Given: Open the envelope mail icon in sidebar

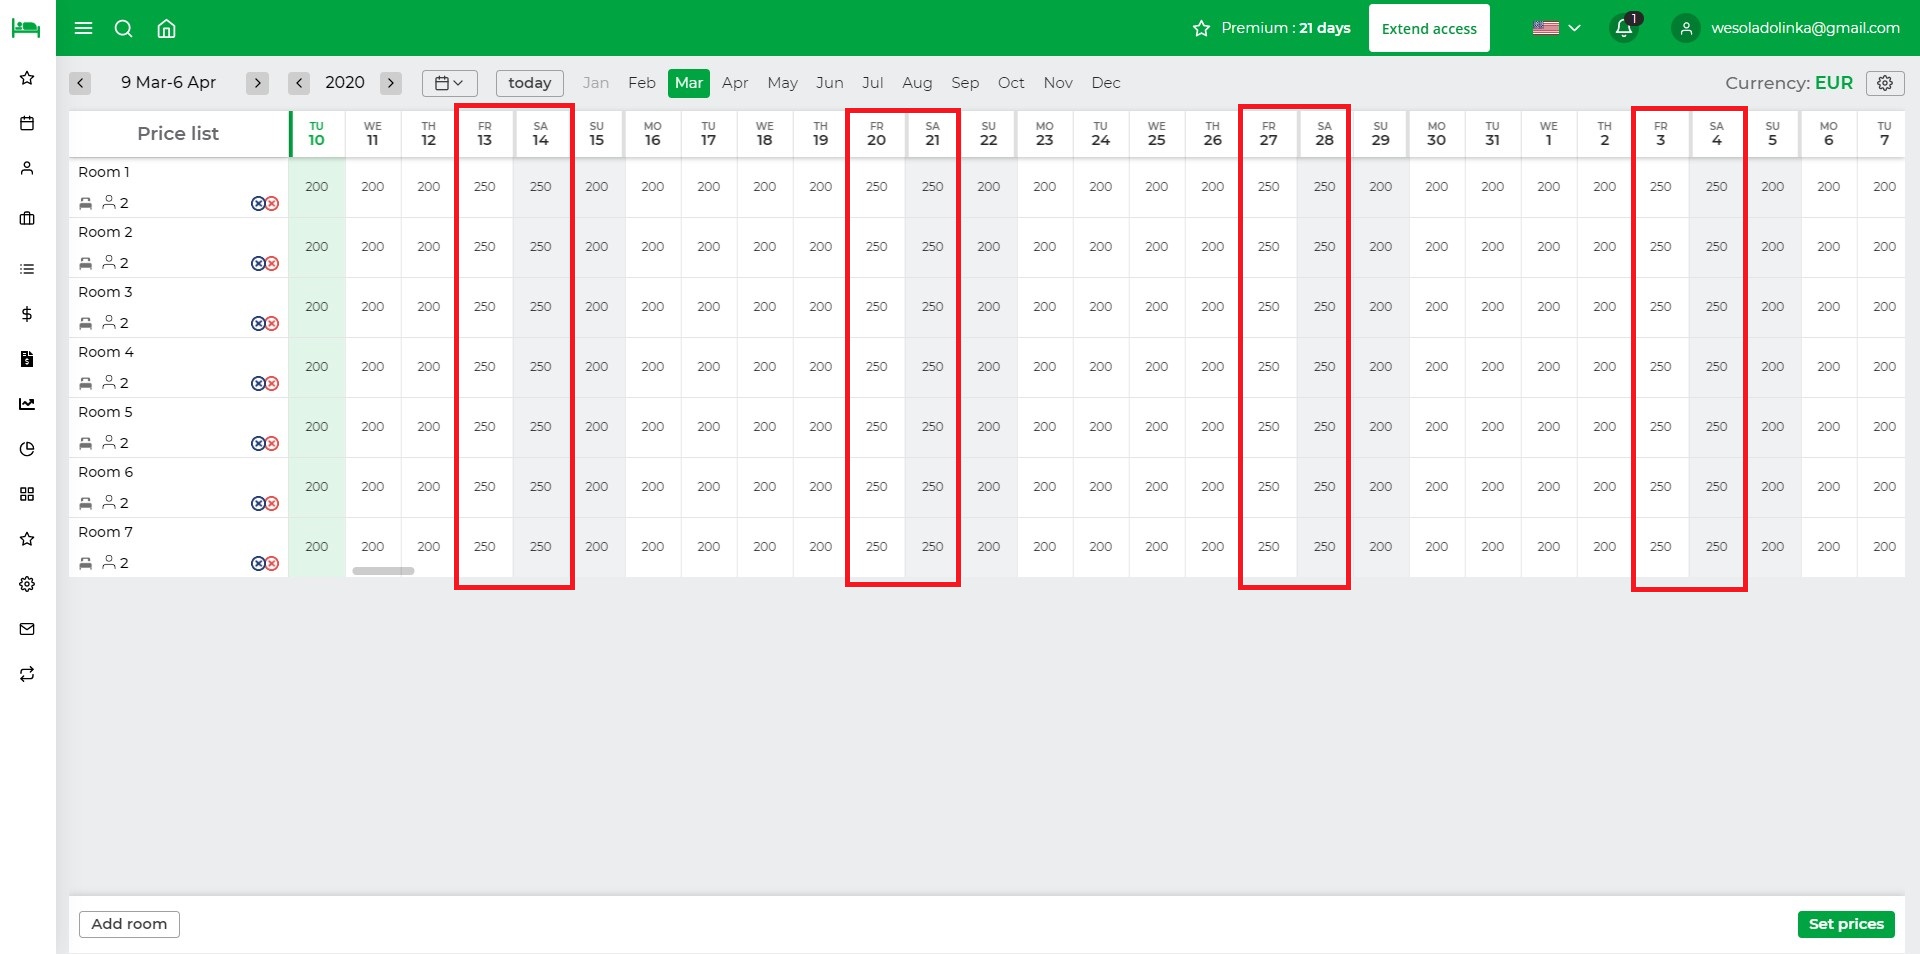Looking at the screenshot, I should pos(27,629).
